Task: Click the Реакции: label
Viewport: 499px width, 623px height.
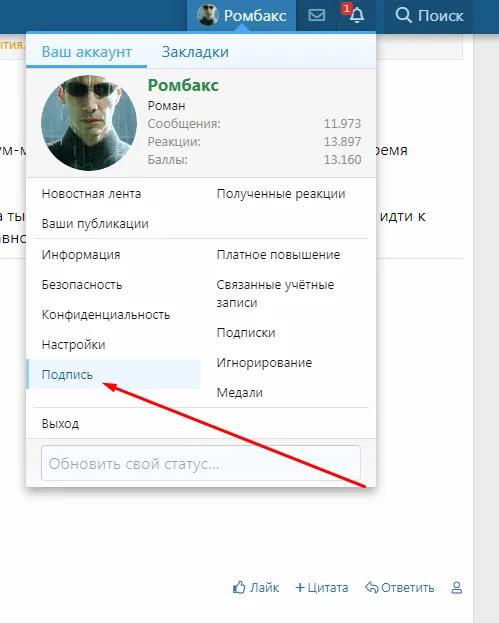Action: point(174,141)
